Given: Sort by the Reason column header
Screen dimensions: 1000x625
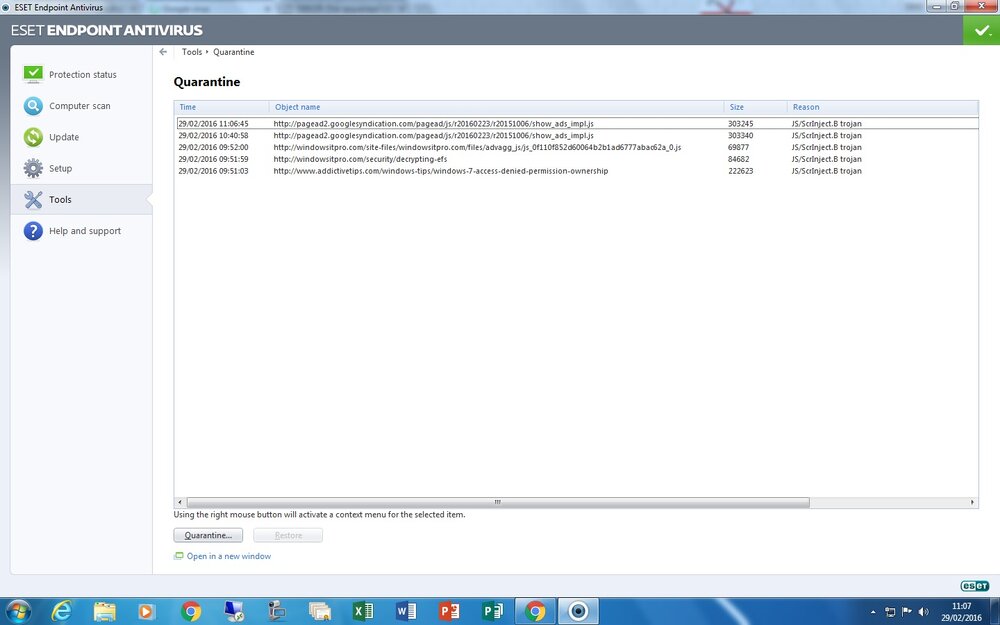Looking at the screenshot, I should 882,107.
